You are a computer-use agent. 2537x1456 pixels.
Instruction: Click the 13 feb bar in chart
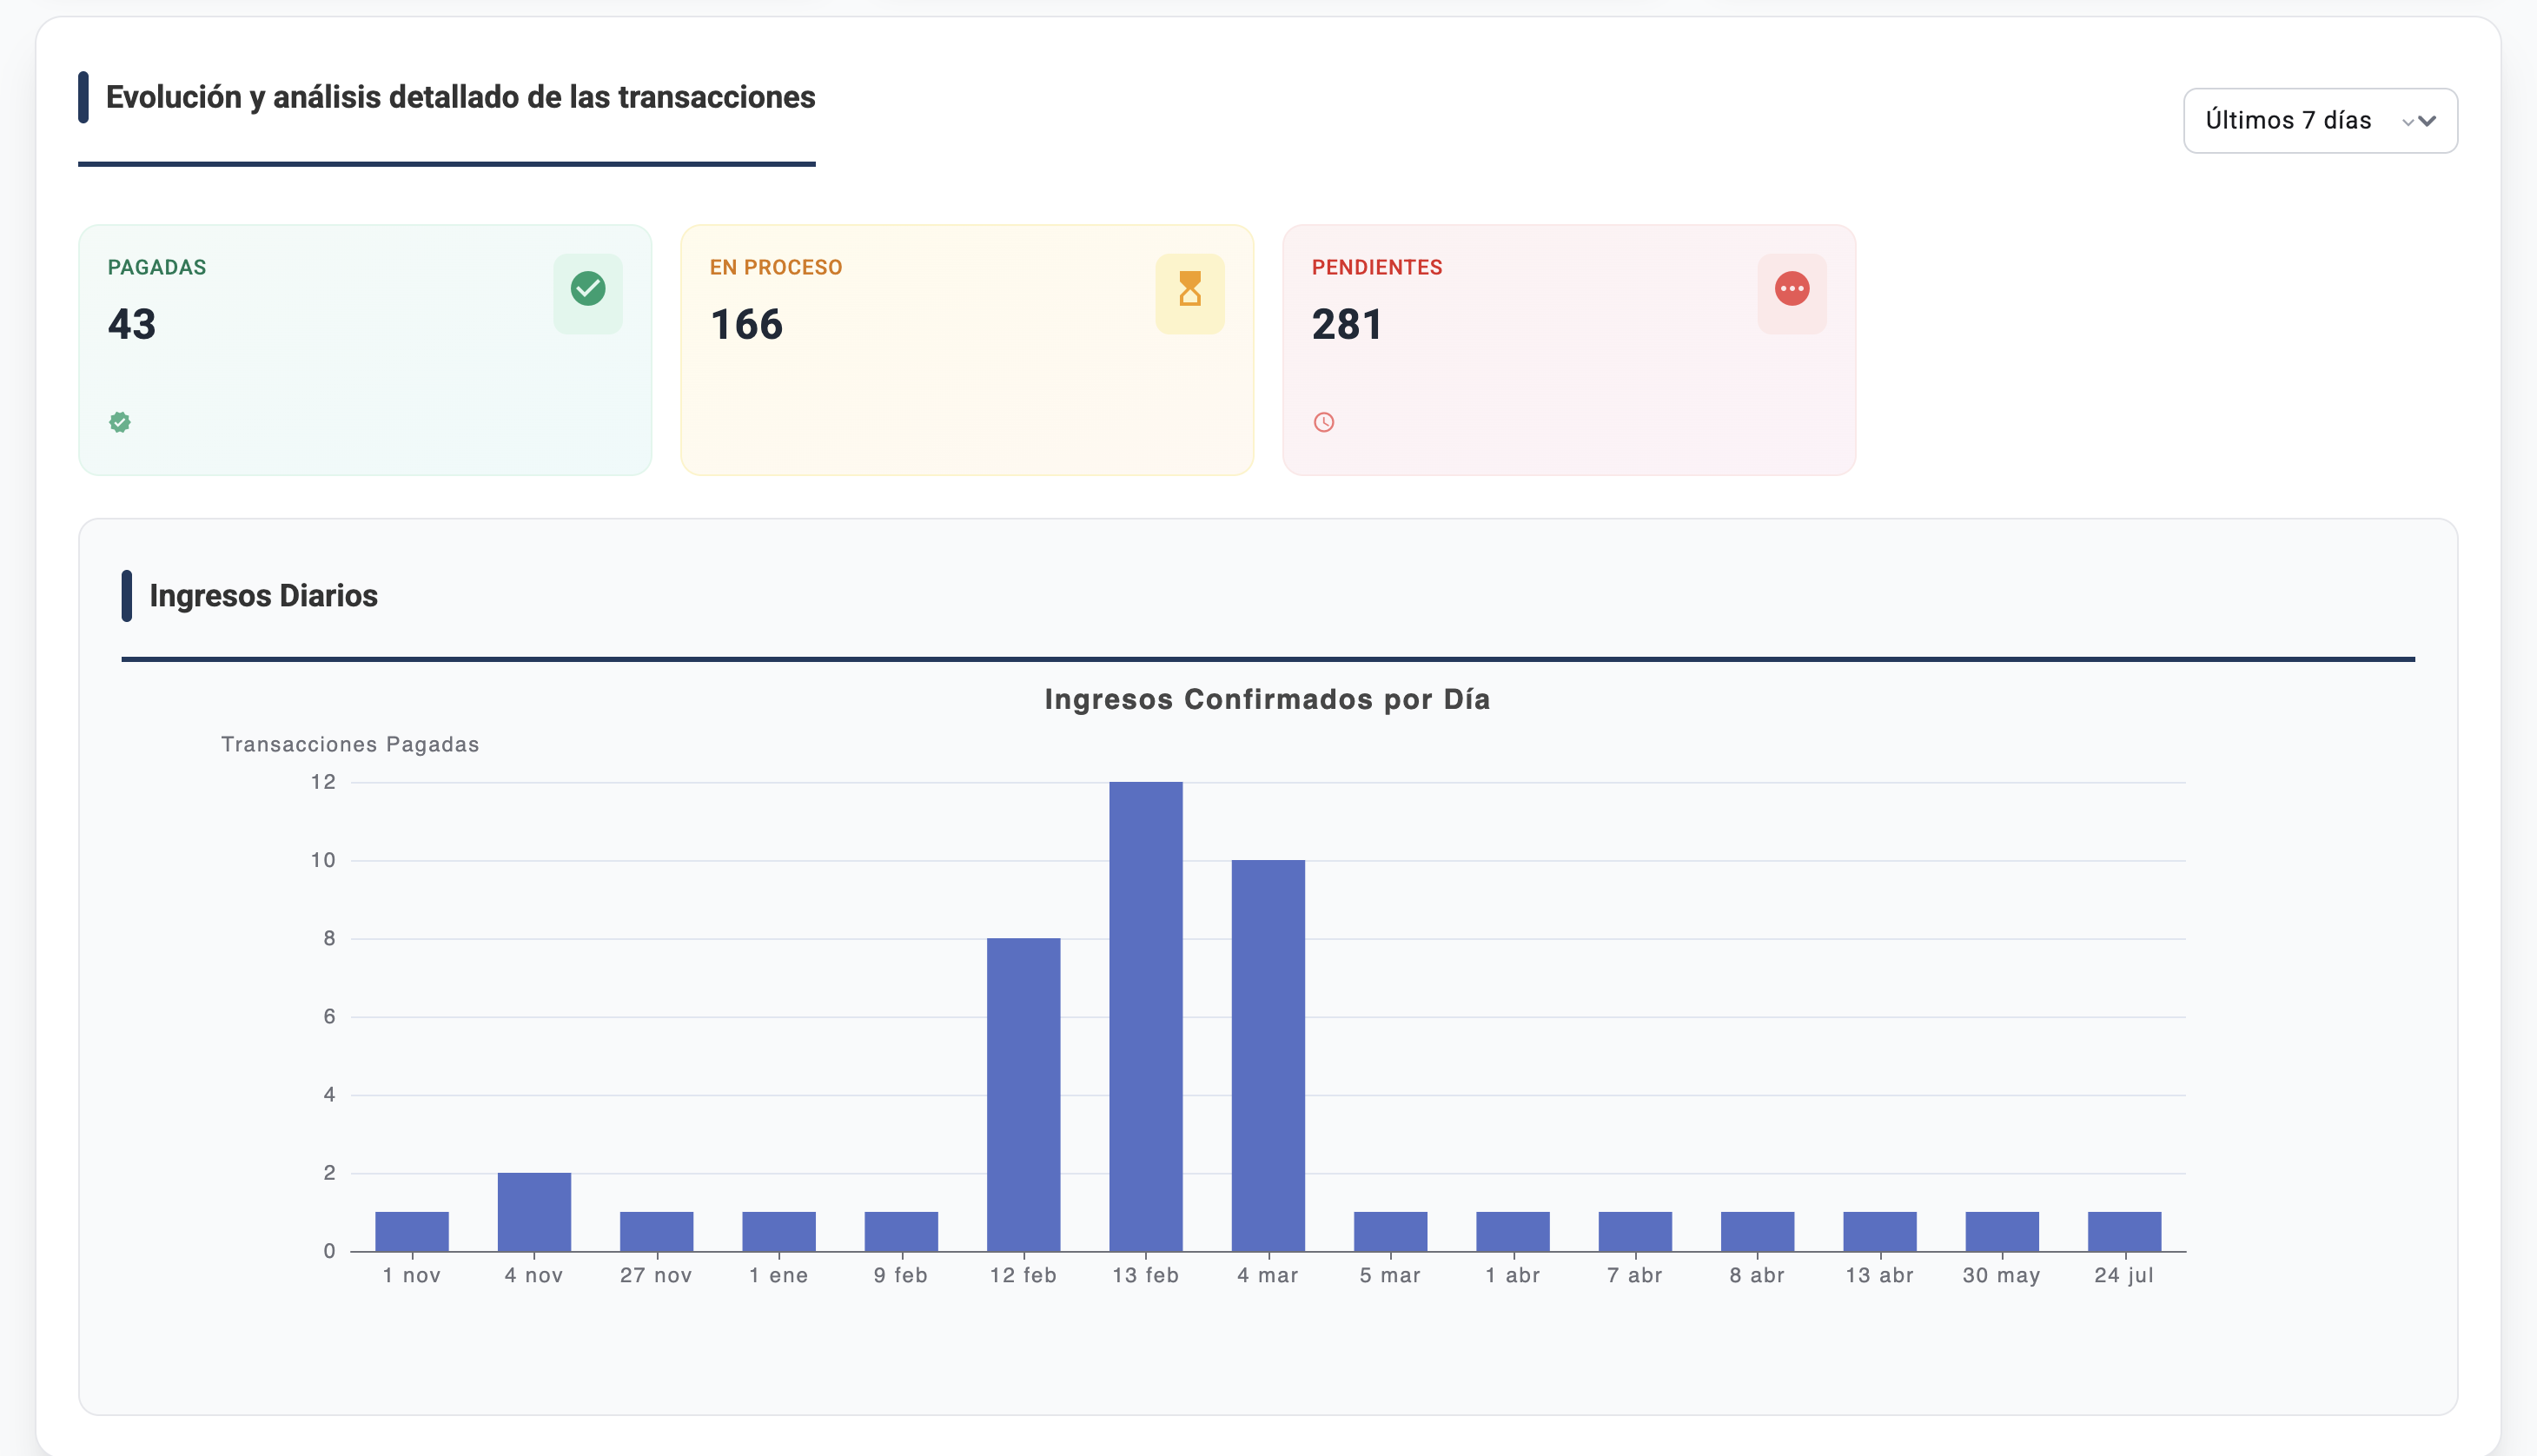1145,1015
